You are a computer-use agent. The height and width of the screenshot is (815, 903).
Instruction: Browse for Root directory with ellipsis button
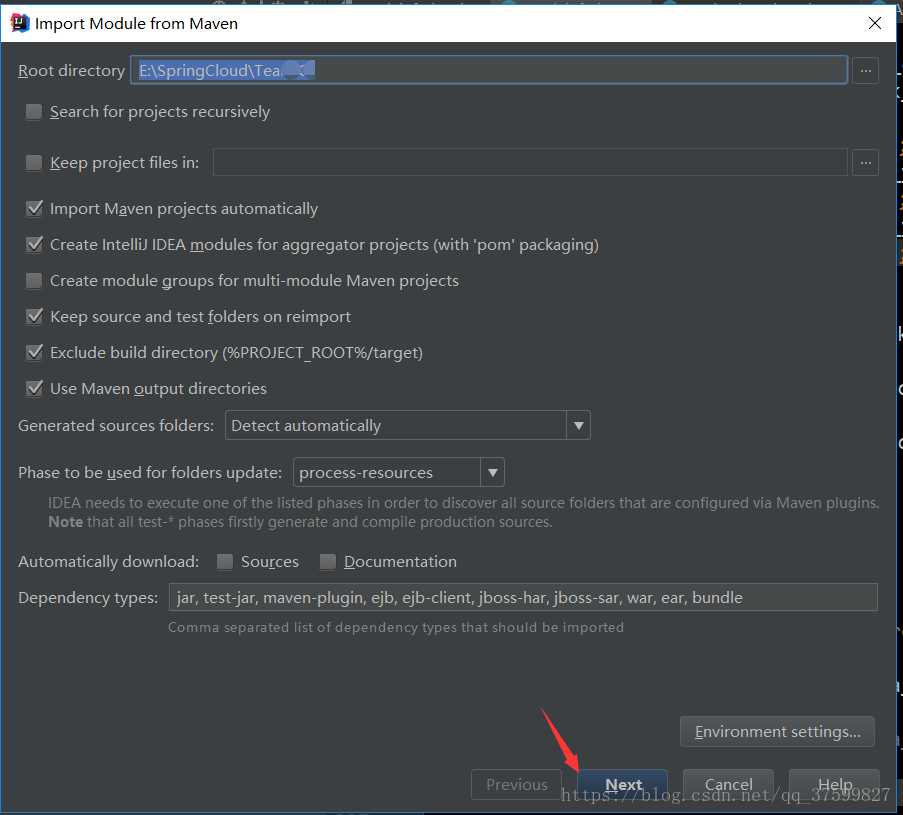pos(865,71)
